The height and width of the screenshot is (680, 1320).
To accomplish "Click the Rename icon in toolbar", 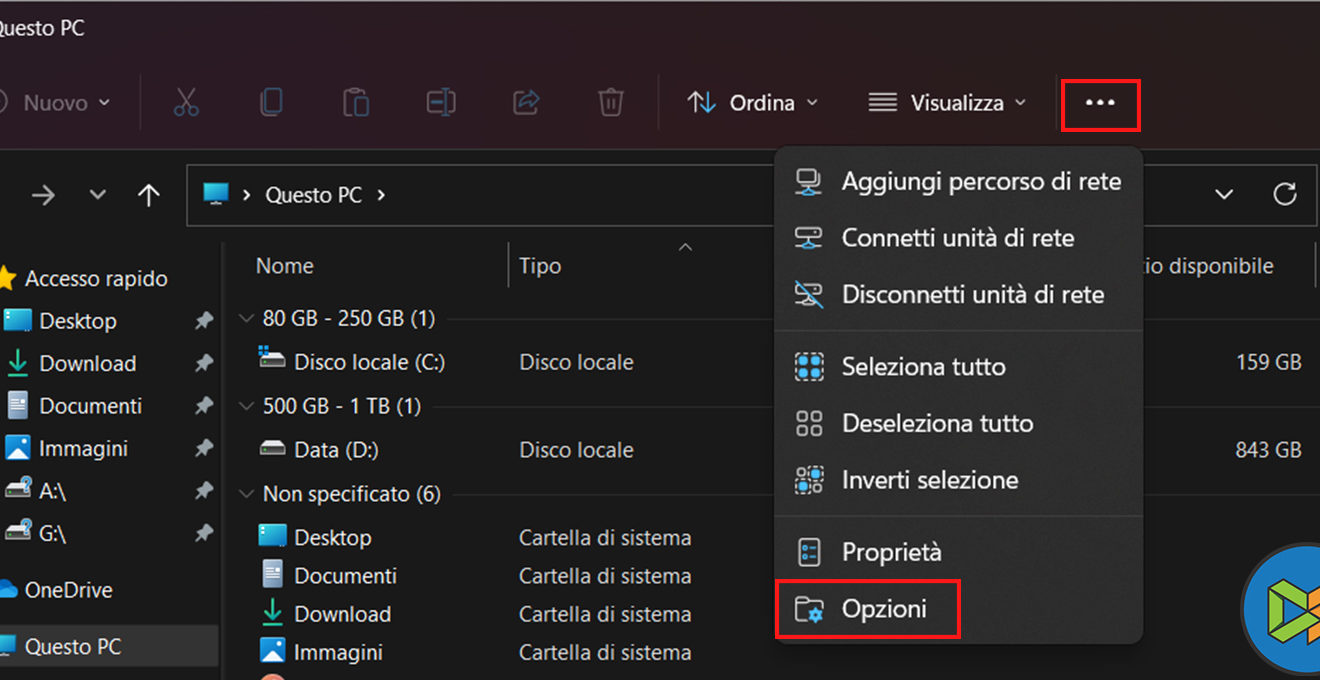I will (x=441, y=102).
